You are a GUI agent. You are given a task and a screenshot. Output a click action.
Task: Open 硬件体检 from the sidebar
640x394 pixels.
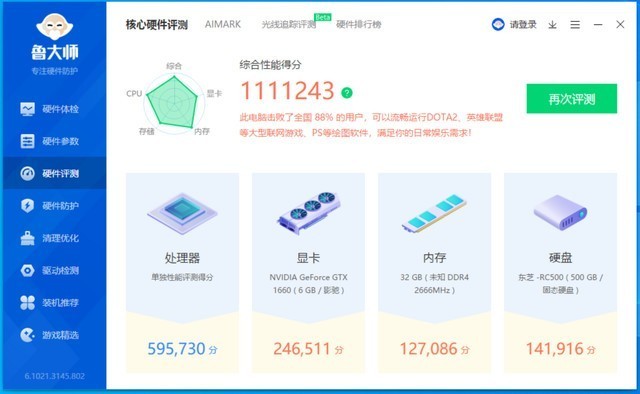(x=54, y=109)
